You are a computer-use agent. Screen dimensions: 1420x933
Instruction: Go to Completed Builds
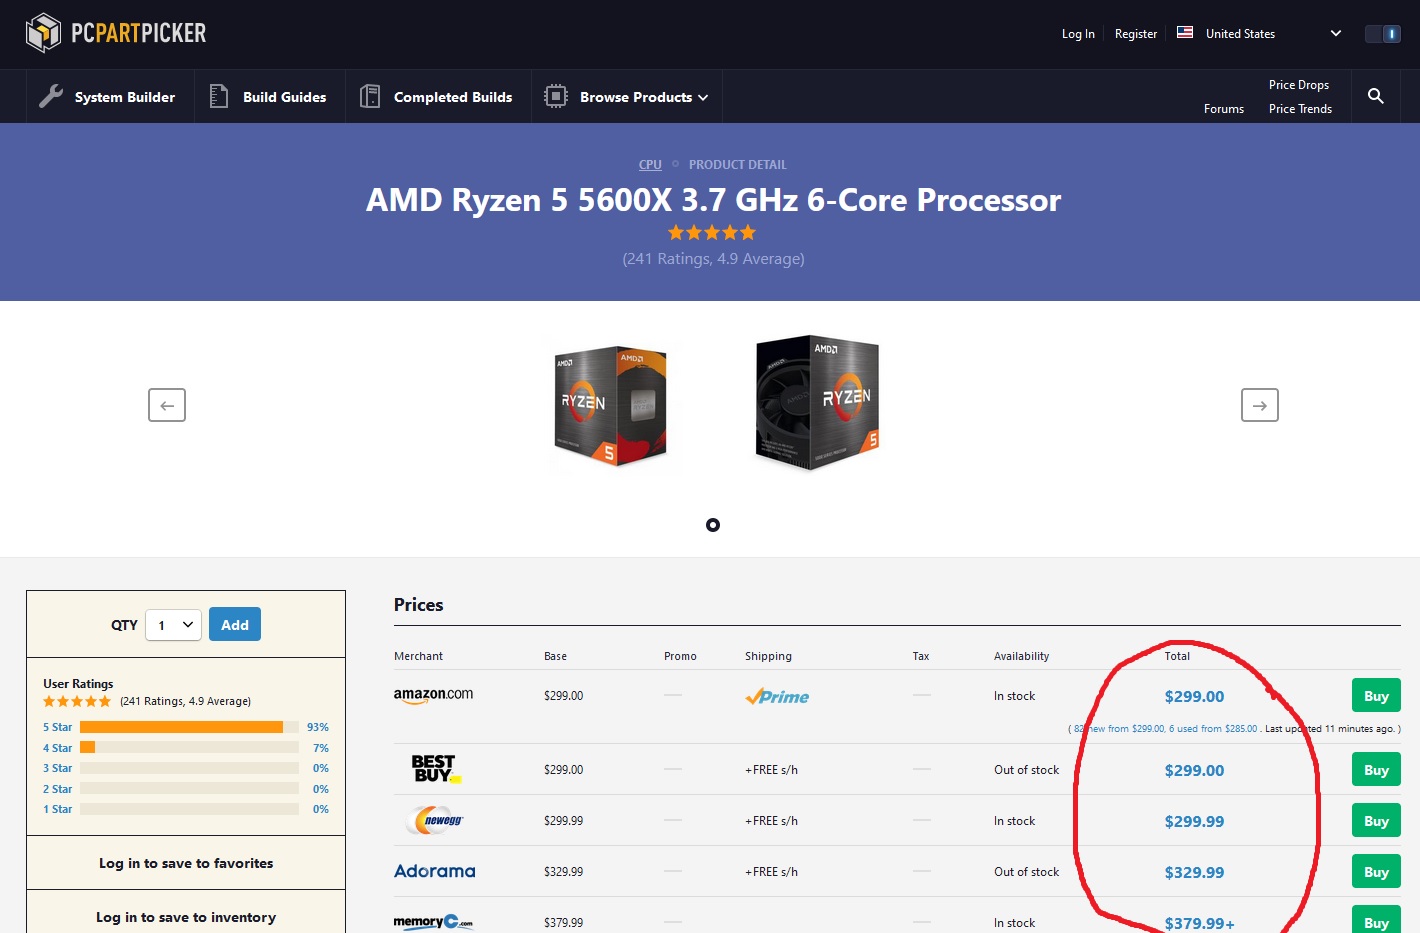(436, 97)
